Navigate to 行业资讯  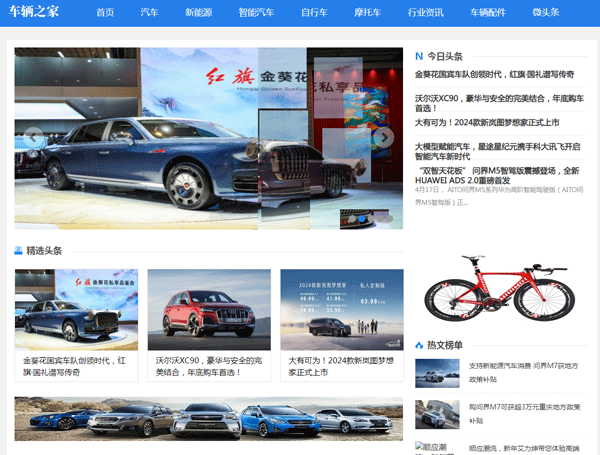click(426, 12)
